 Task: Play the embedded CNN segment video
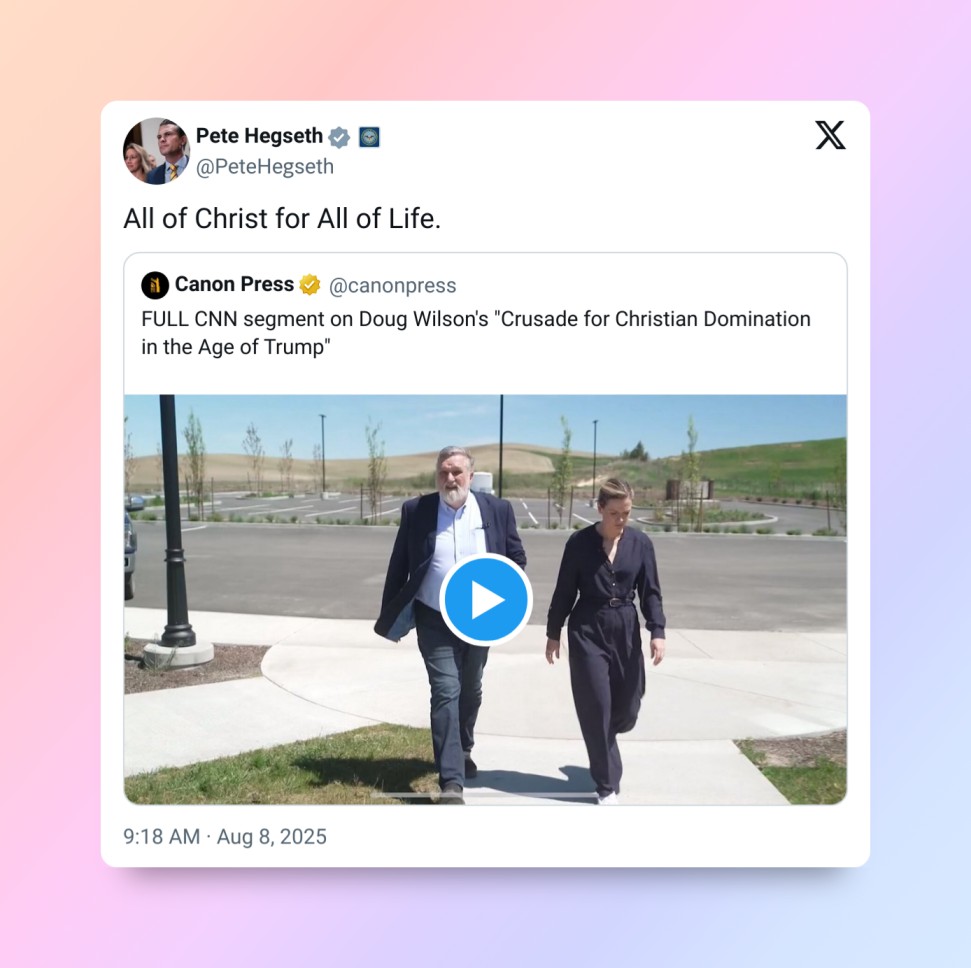pos(486,600)
